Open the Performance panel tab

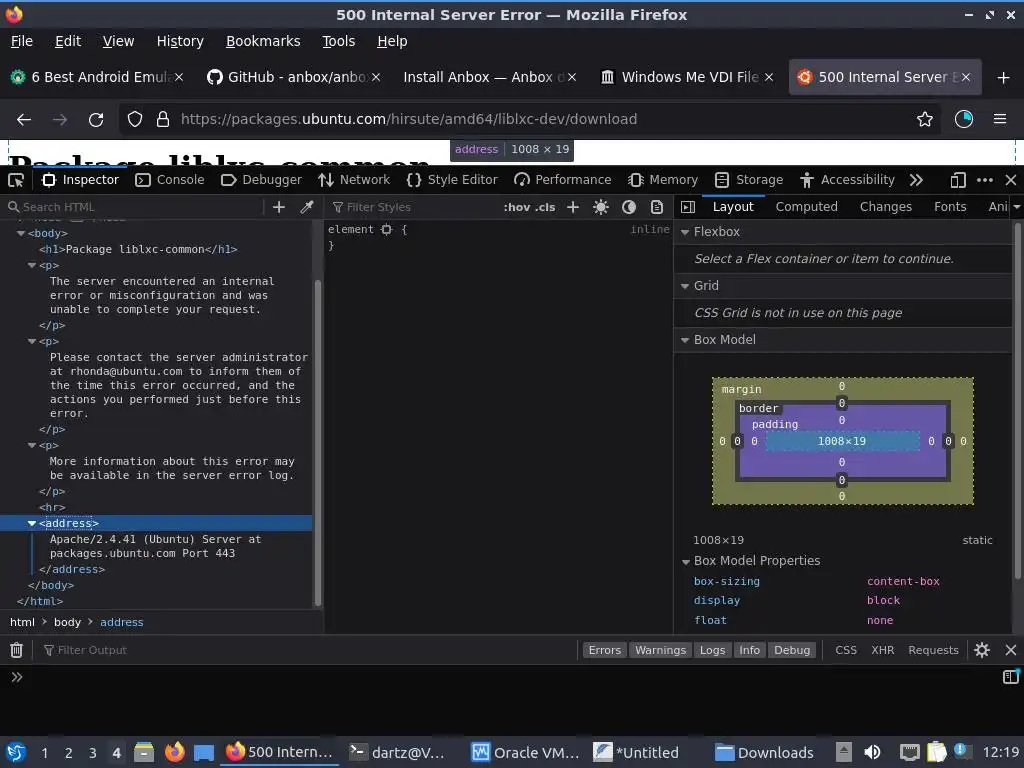(x=563, y=180)
